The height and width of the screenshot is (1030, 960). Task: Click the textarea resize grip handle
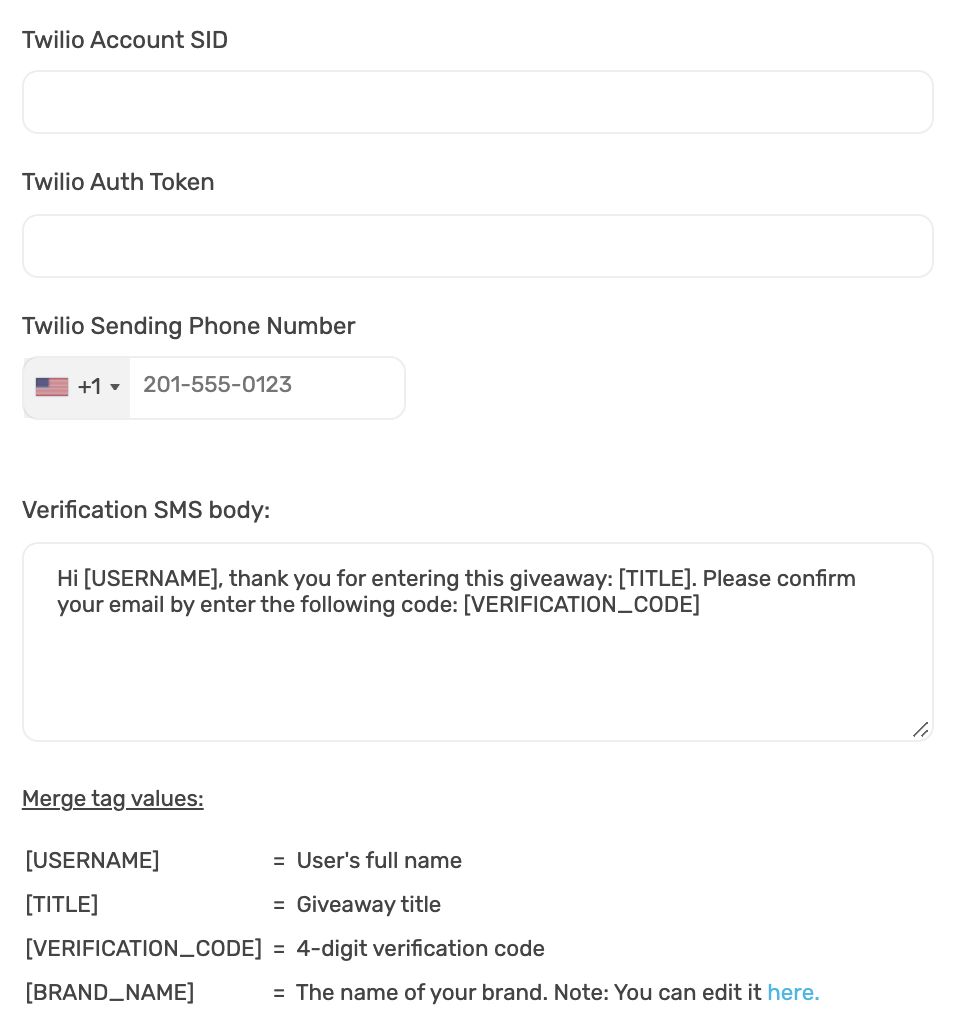click(x=919, y=730)
